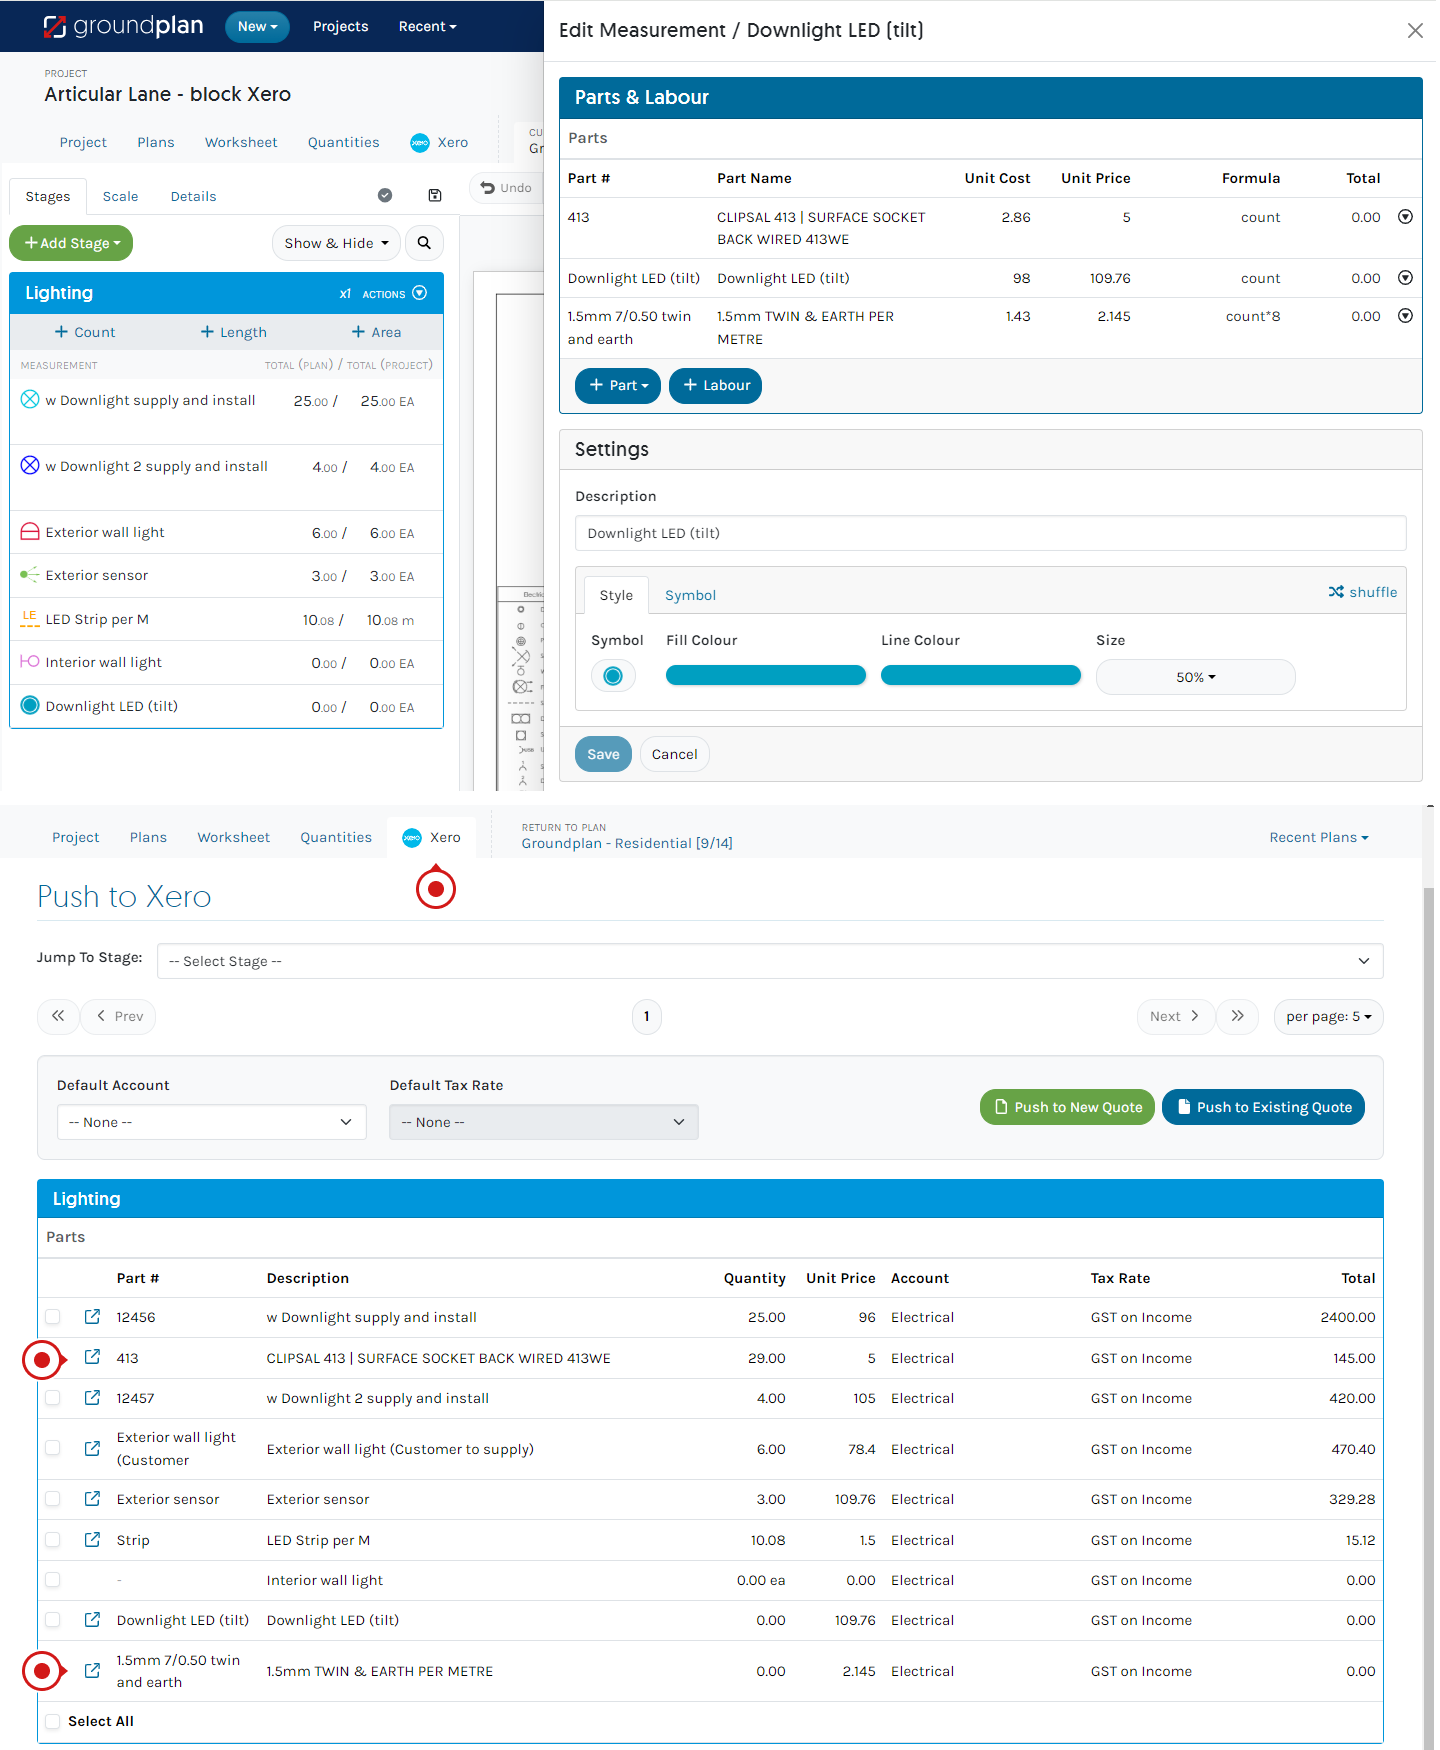Open options for Downlight LED (tilt) part row

[1405, 278]
